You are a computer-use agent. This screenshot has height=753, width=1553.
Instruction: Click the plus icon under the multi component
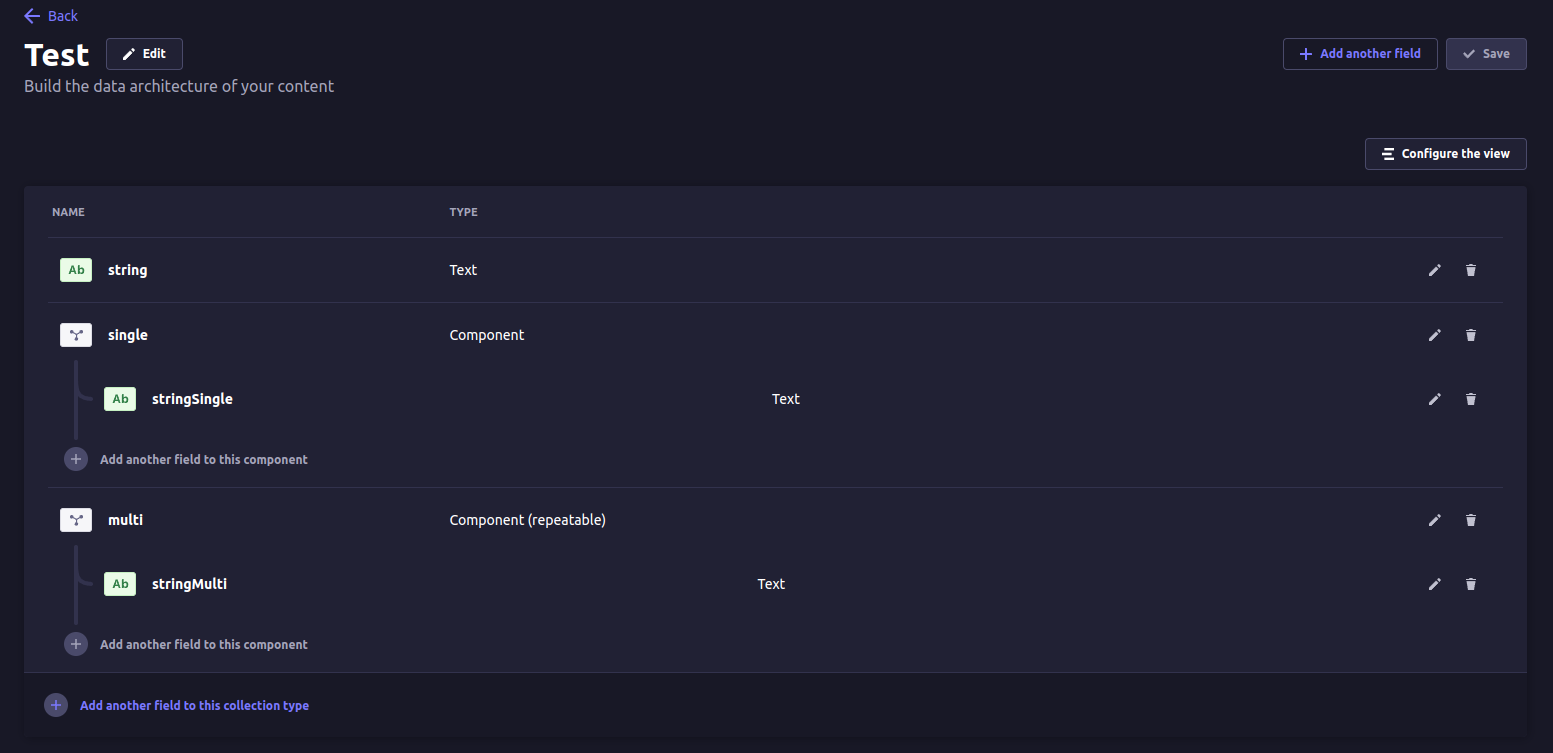pos(76,644)
